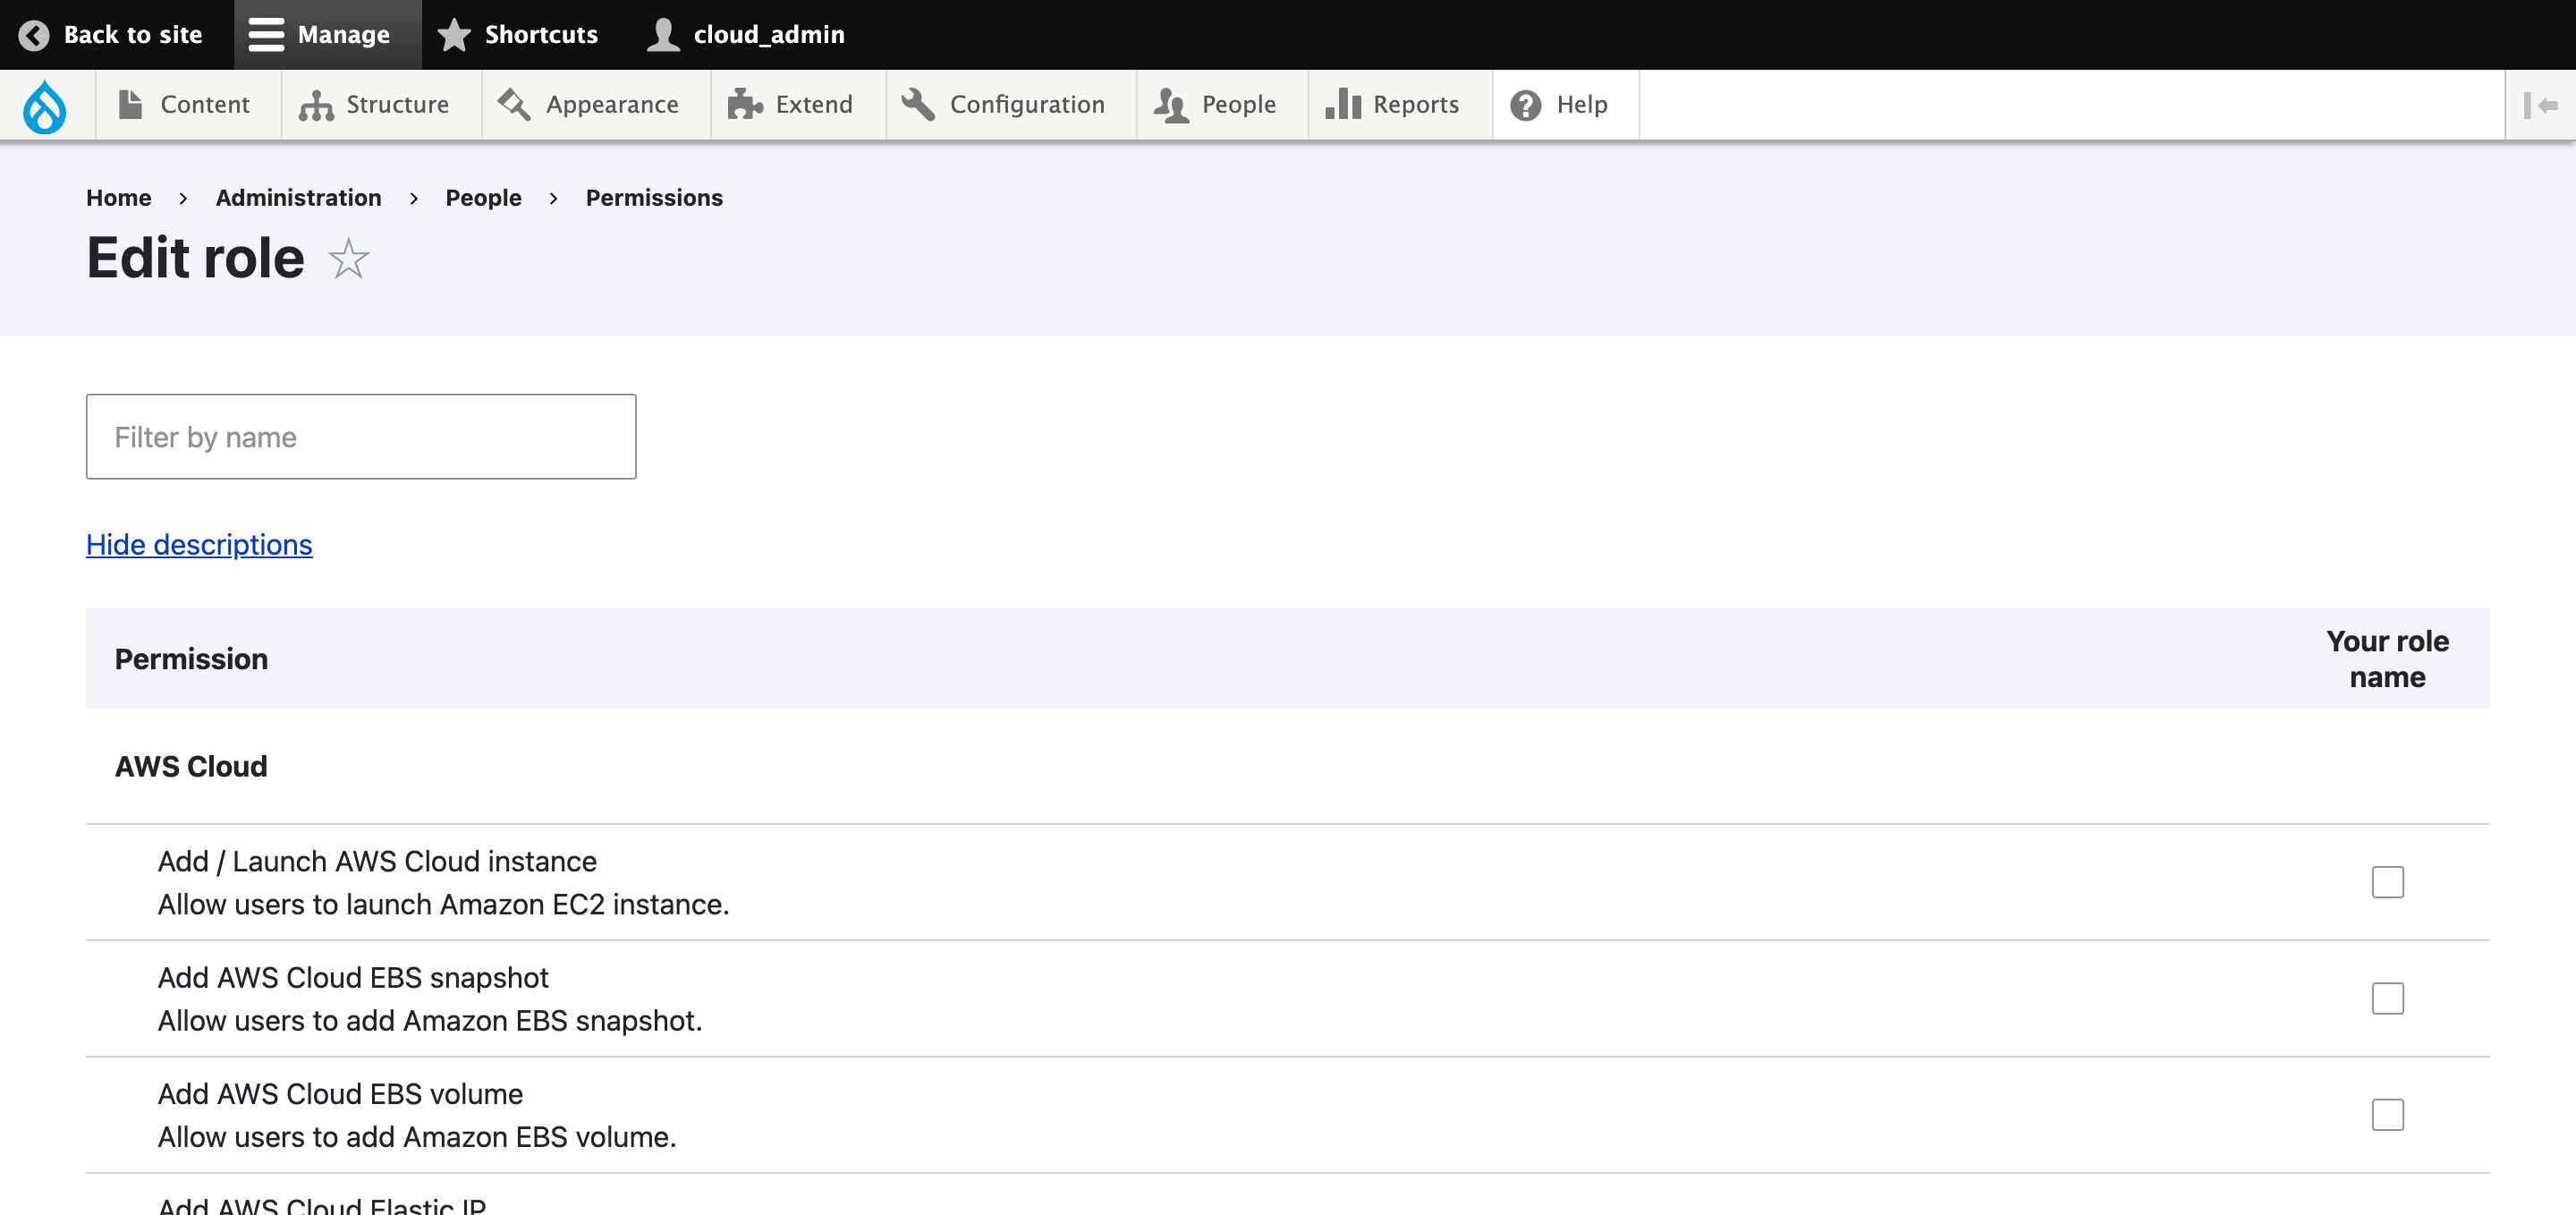2576x1215 pixels.
Task: Focus the Filter by name field
Action: pyautogui.click(x=361, y=437)
